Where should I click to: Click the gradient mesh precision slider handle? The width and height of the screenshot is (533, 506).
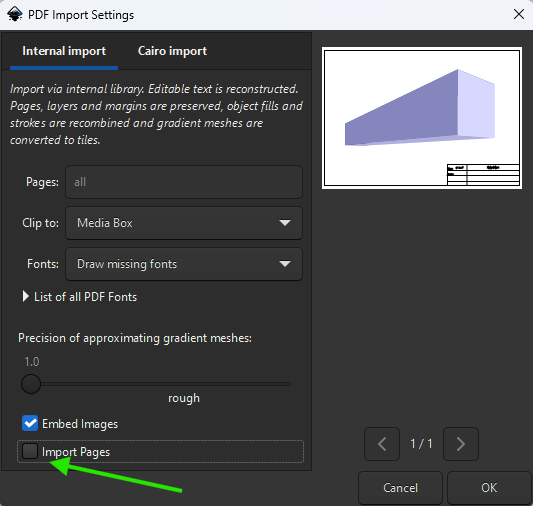(x=31, y=384)
